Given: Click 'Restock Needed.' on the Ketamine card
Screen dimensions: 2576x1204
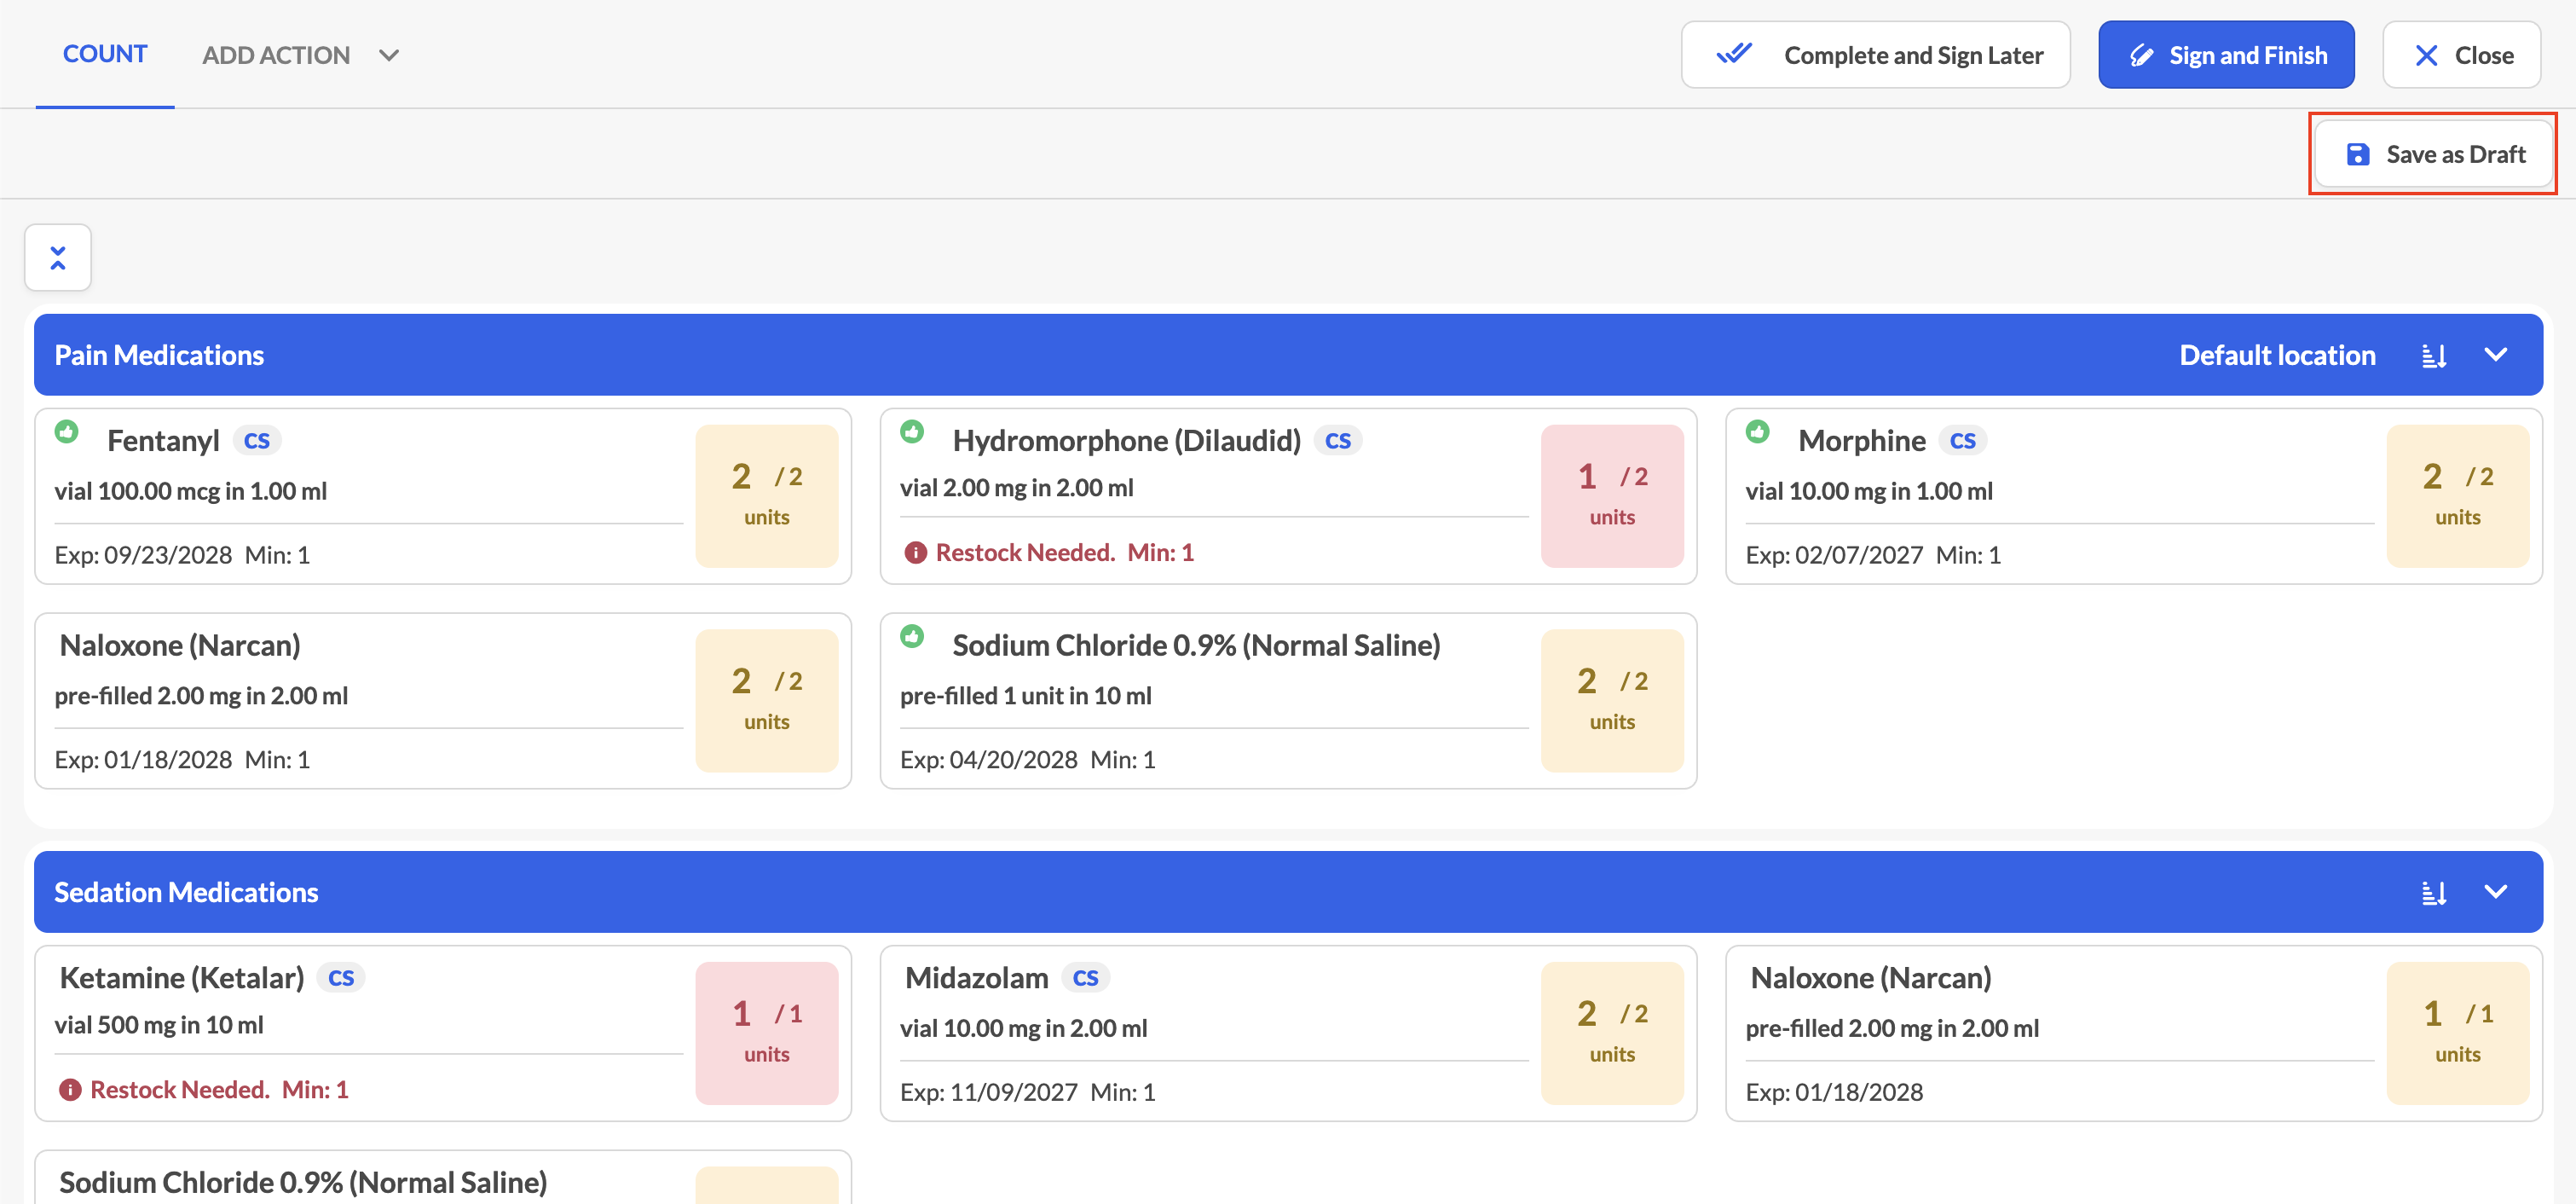Looking at the screenshot, I should [x=180, y=1090].
